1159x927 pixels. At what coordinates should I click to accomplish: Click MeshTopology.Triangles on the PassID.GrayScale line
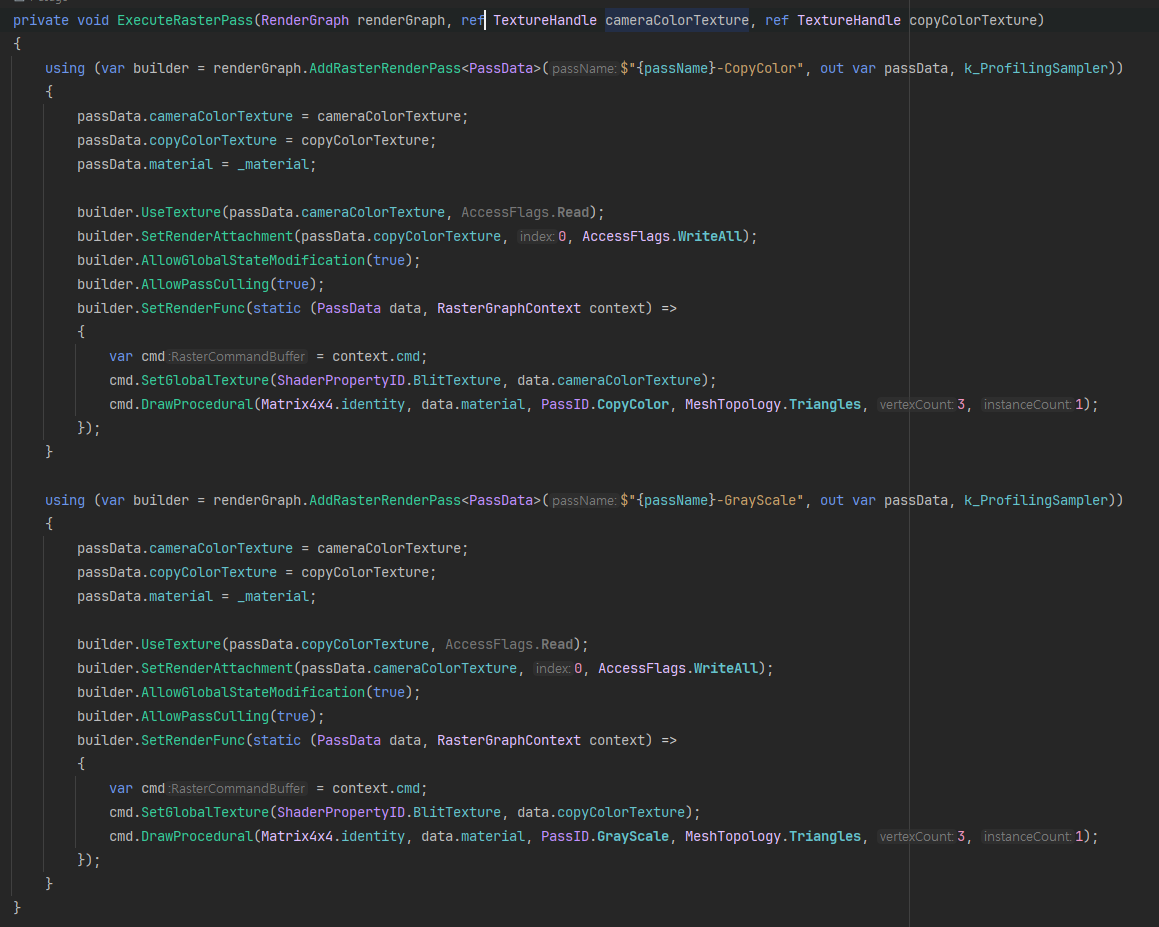773,836
